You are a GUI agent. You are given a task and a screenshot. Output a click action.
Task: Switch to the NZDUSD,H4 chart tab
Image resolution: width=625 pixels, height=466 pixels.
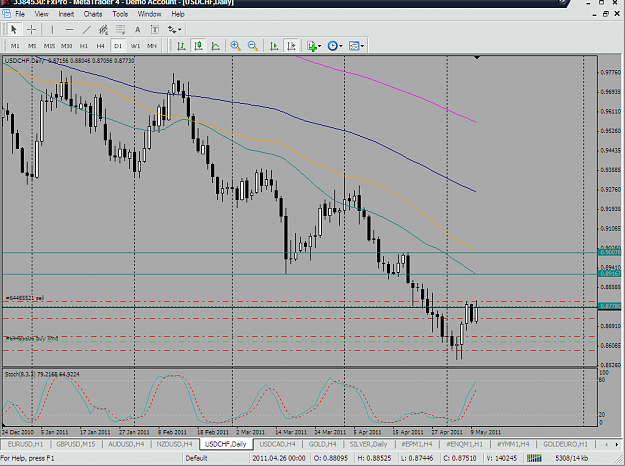click(175, 444)
